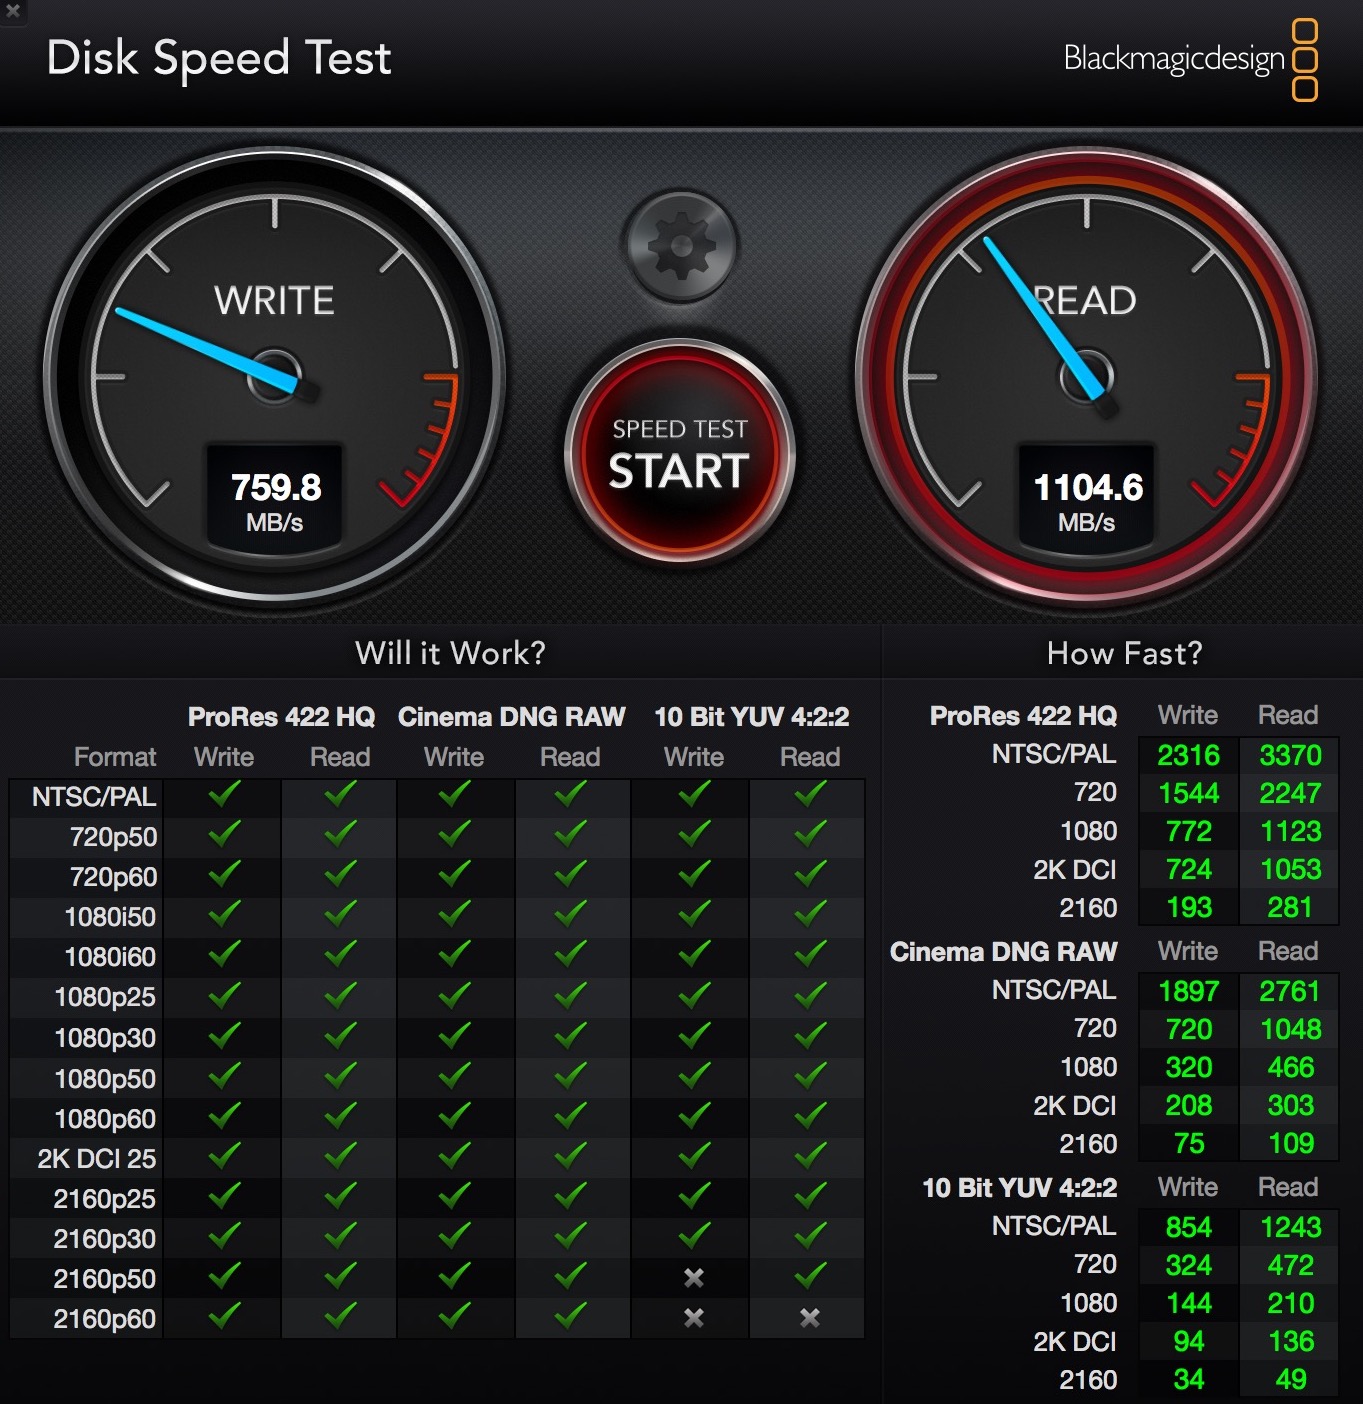Click the X mark for 2160p60 10 Bit YUV write

point(693,1318)
